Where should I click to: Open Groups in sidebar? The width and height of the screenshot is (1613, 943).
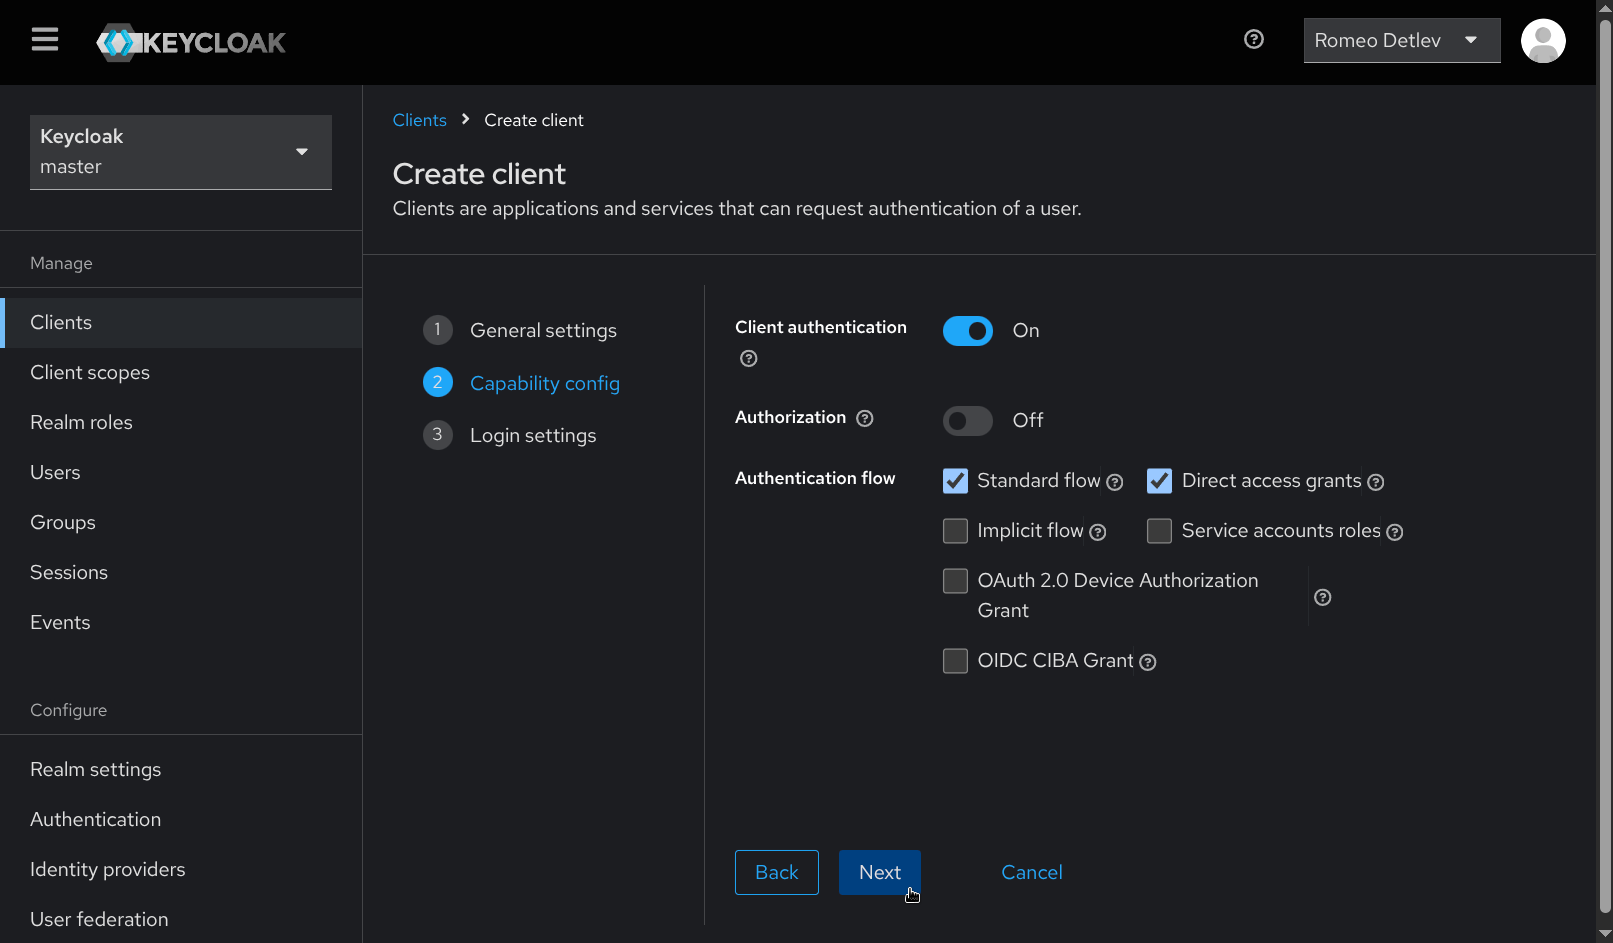pos(181,523)
